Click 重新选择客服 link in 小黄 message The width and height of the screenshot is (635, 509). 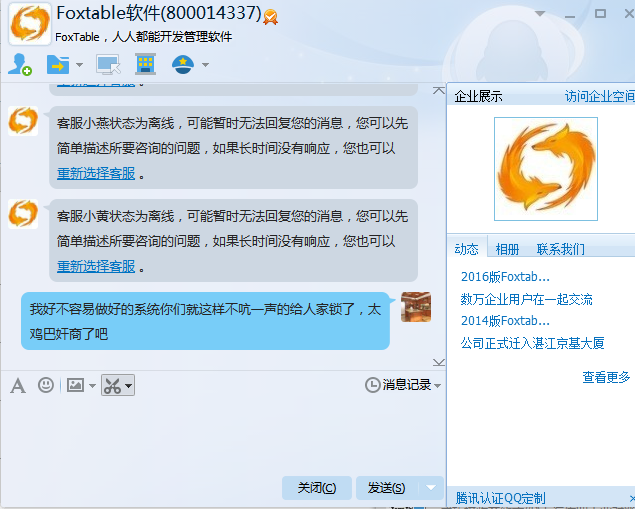(96, 266)
